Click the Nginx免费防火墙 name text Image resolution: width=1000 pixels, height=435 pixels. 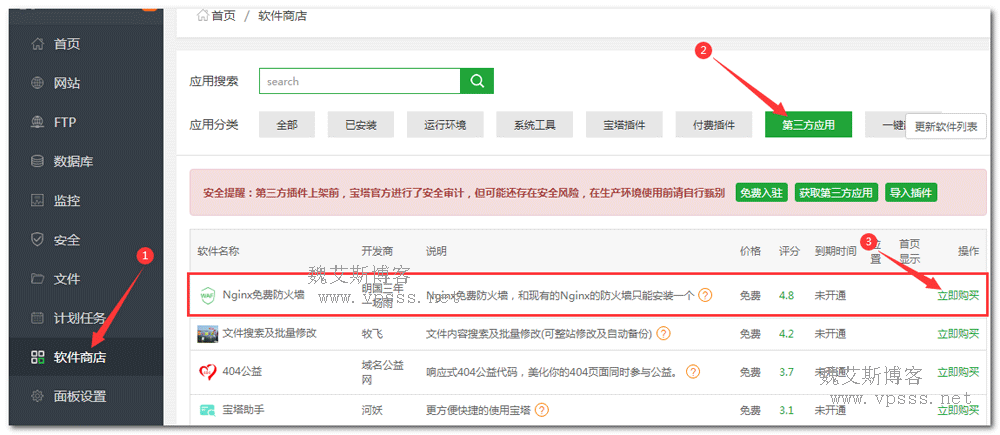(x=263, y=295)
